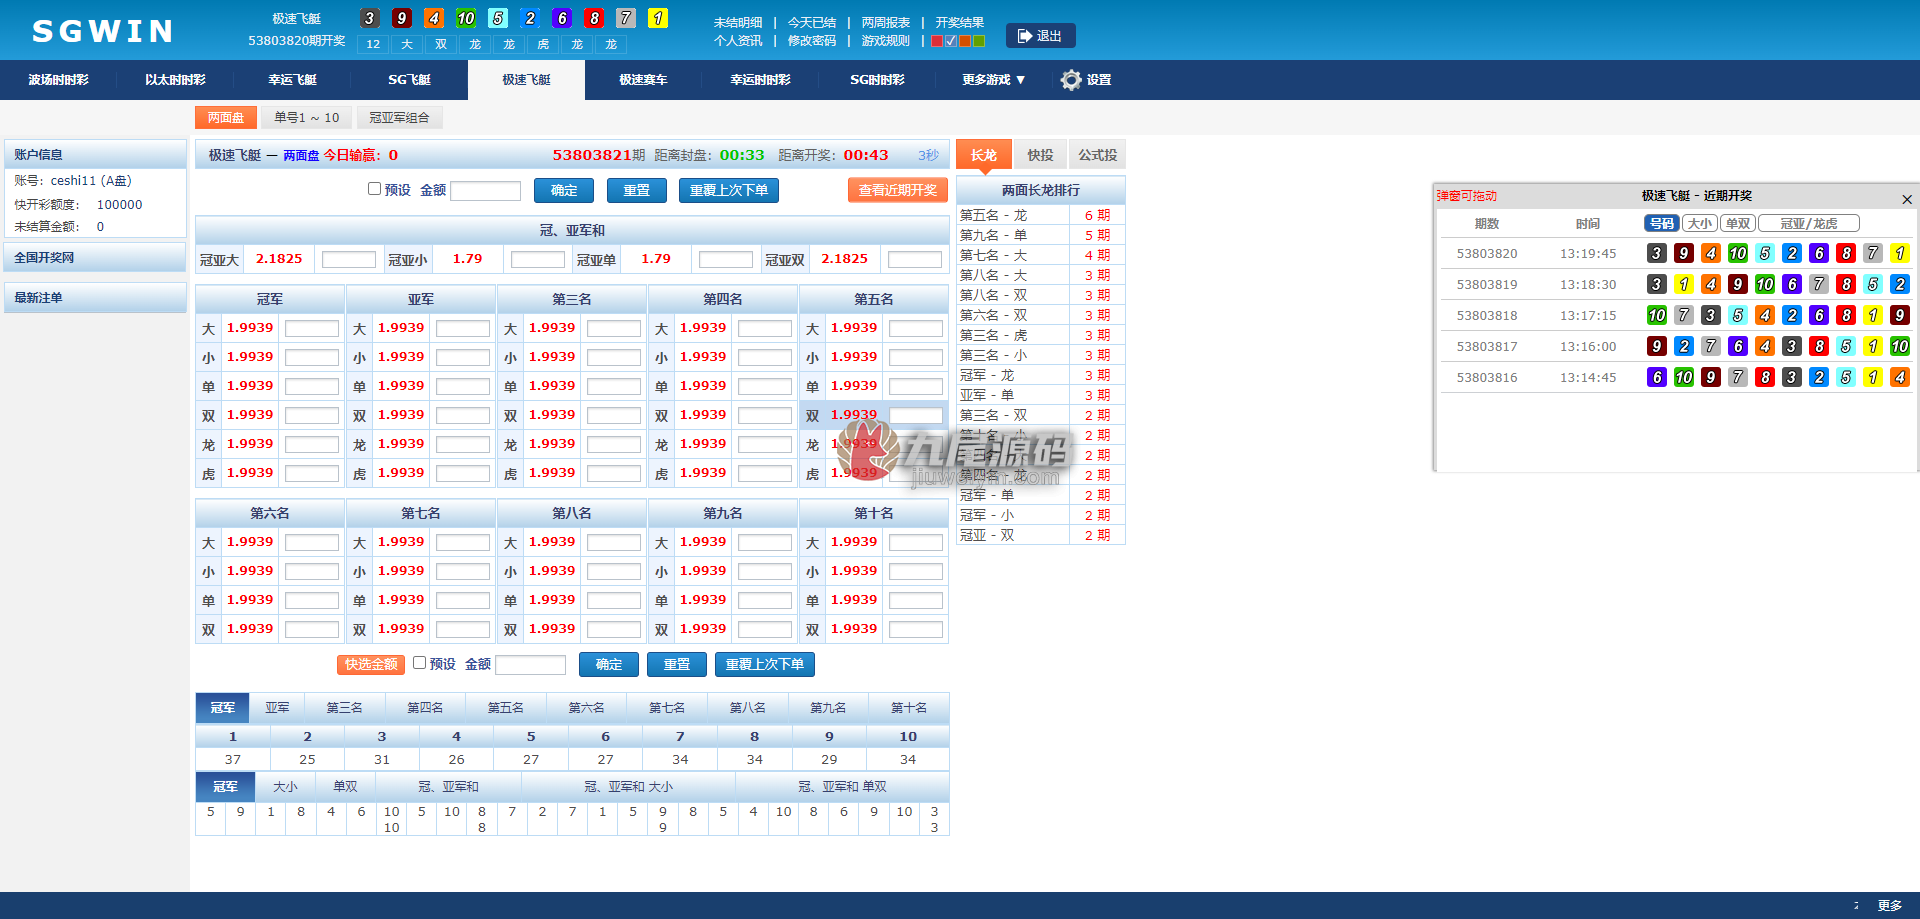
Task: Click the 冠亚/龙虎 filter in popup
Action: [1808, 224]
